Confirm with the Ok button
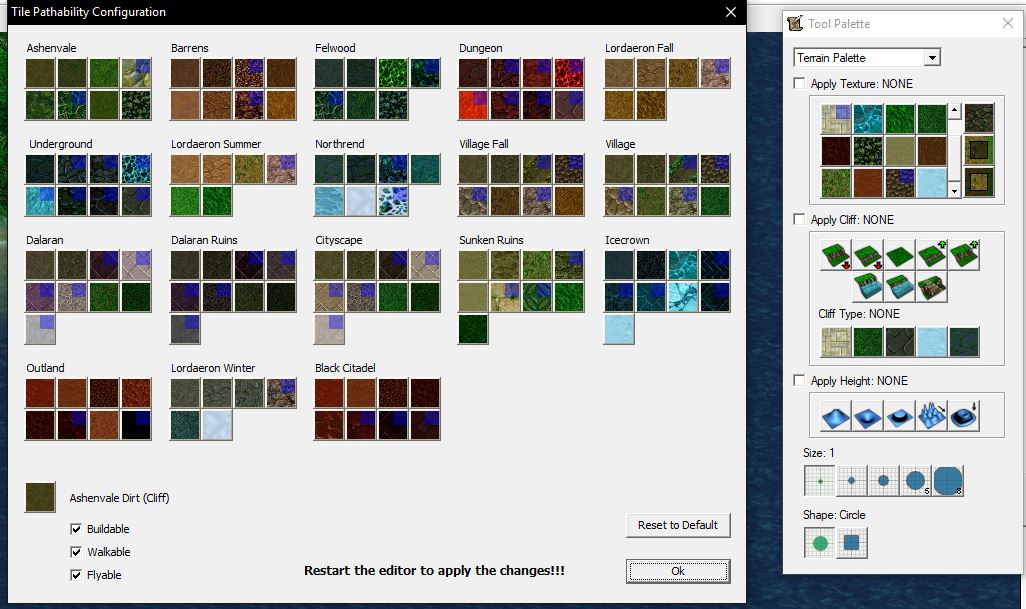 click(x=678, y=571)
